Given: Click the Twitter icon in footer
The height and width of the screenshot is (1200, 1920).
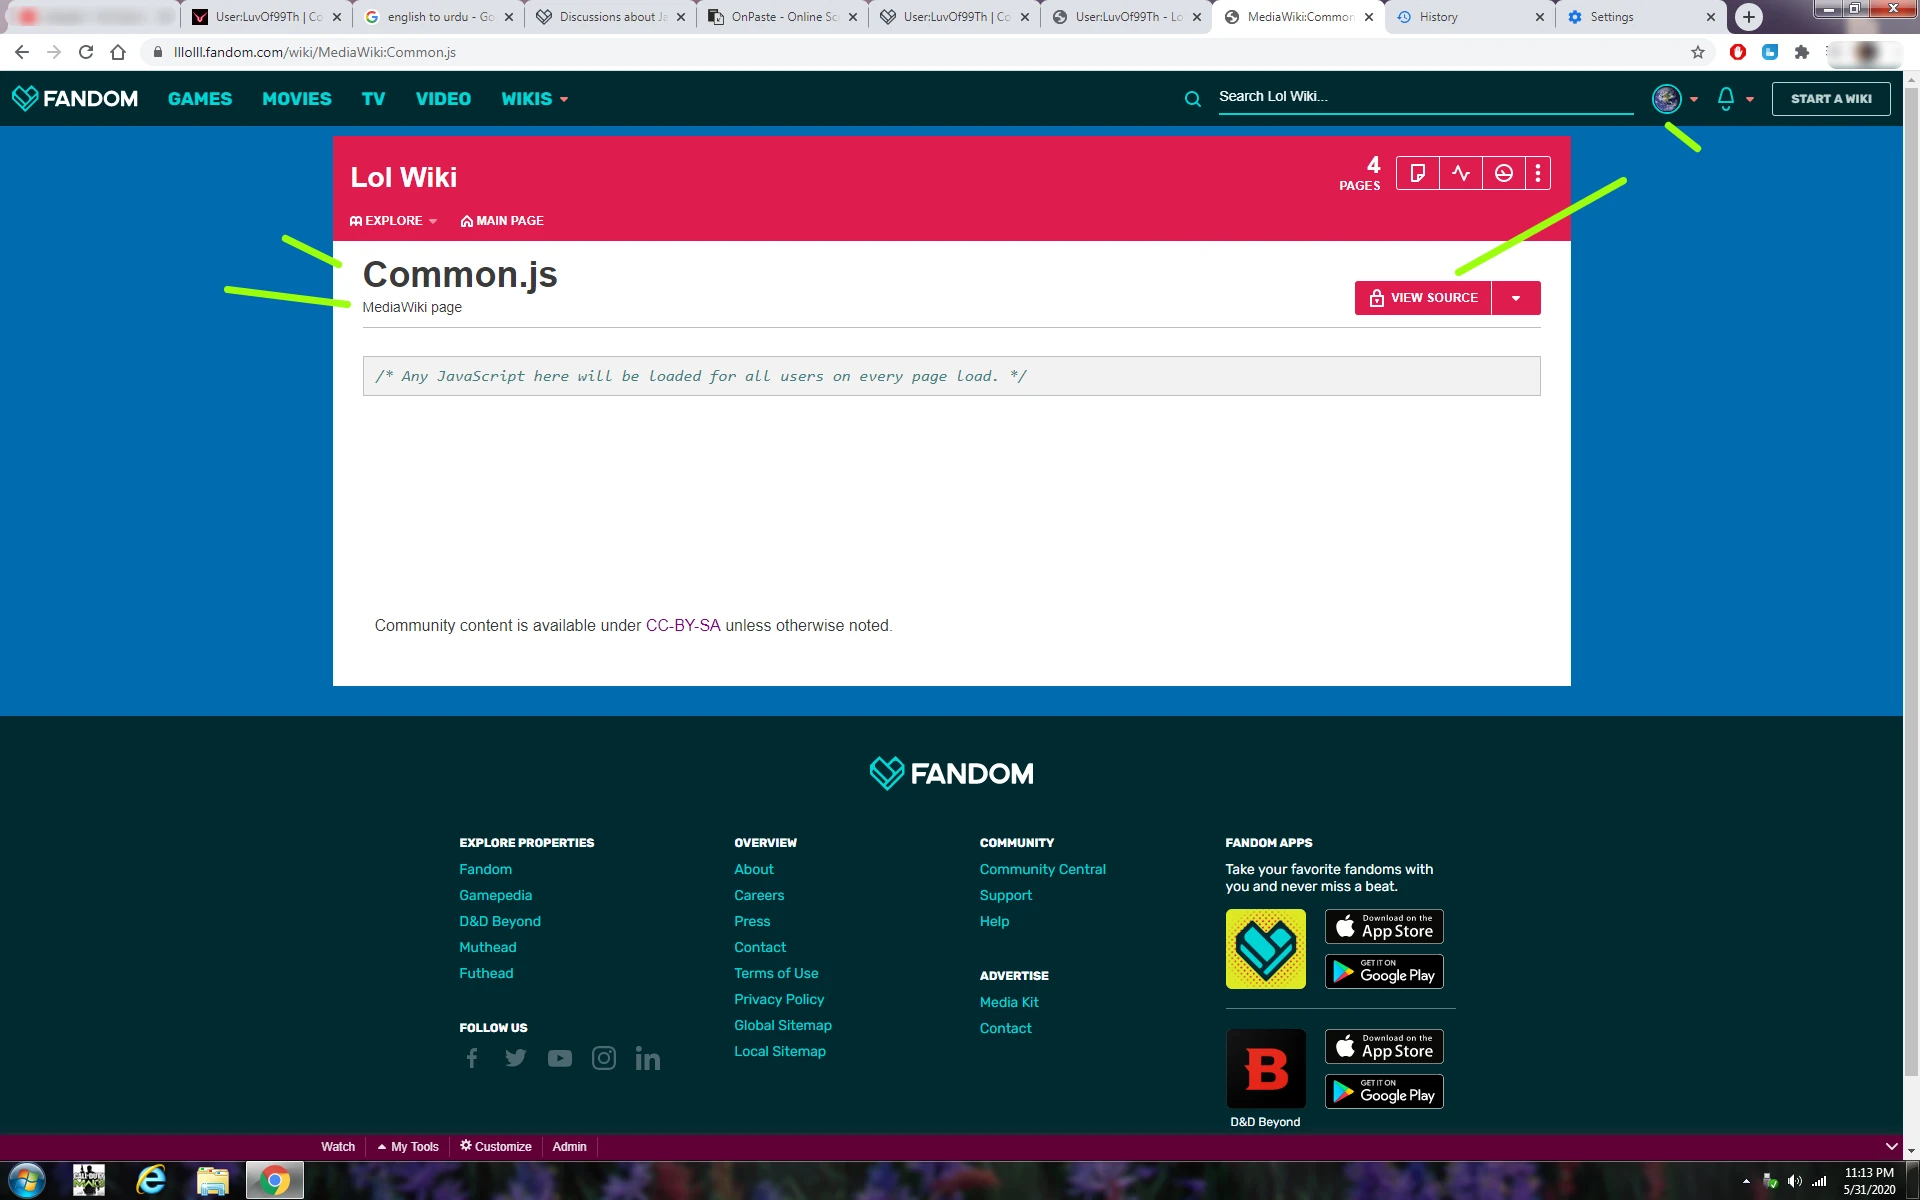Looking at the screenshot, I should click(x=516, y=1058).
